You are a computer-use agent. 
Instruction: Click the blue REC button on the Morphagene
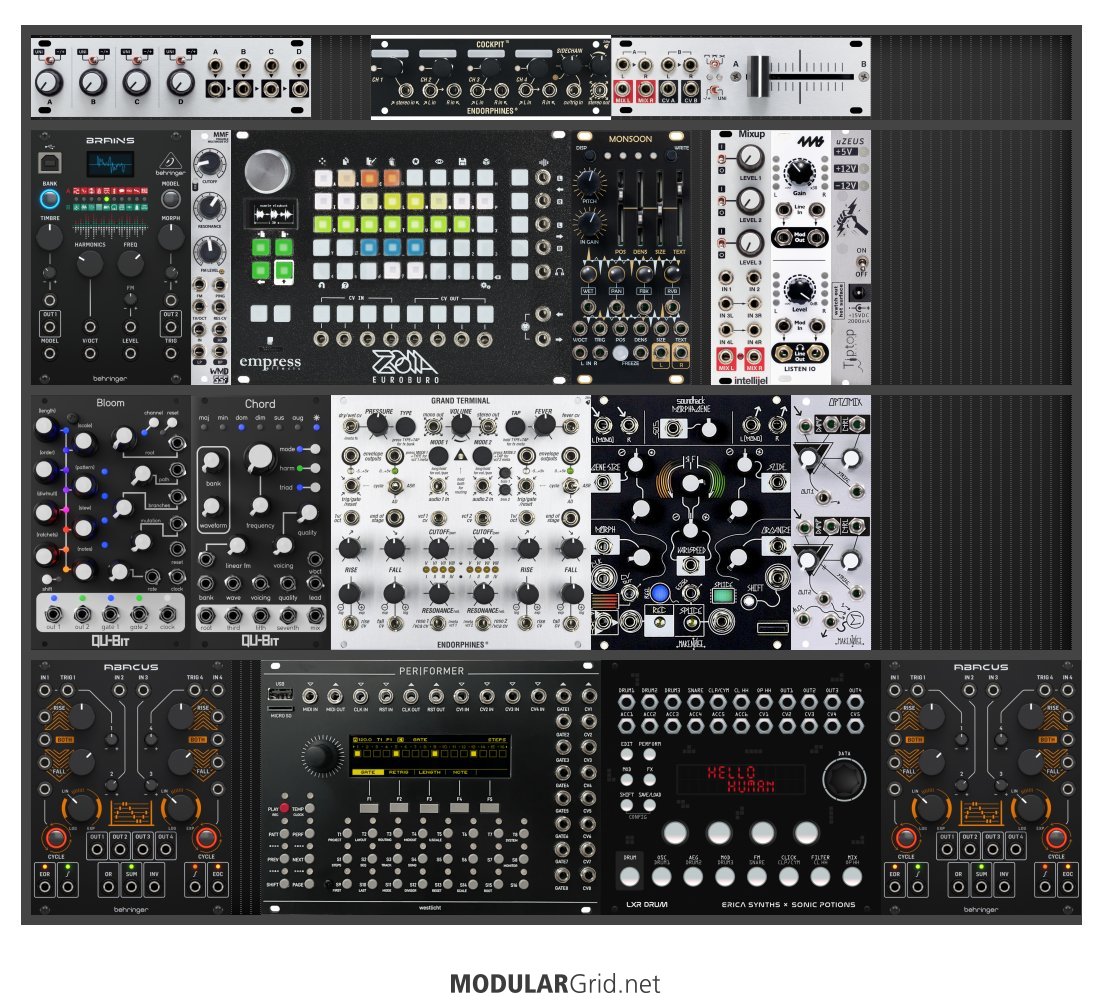(660, 593)
